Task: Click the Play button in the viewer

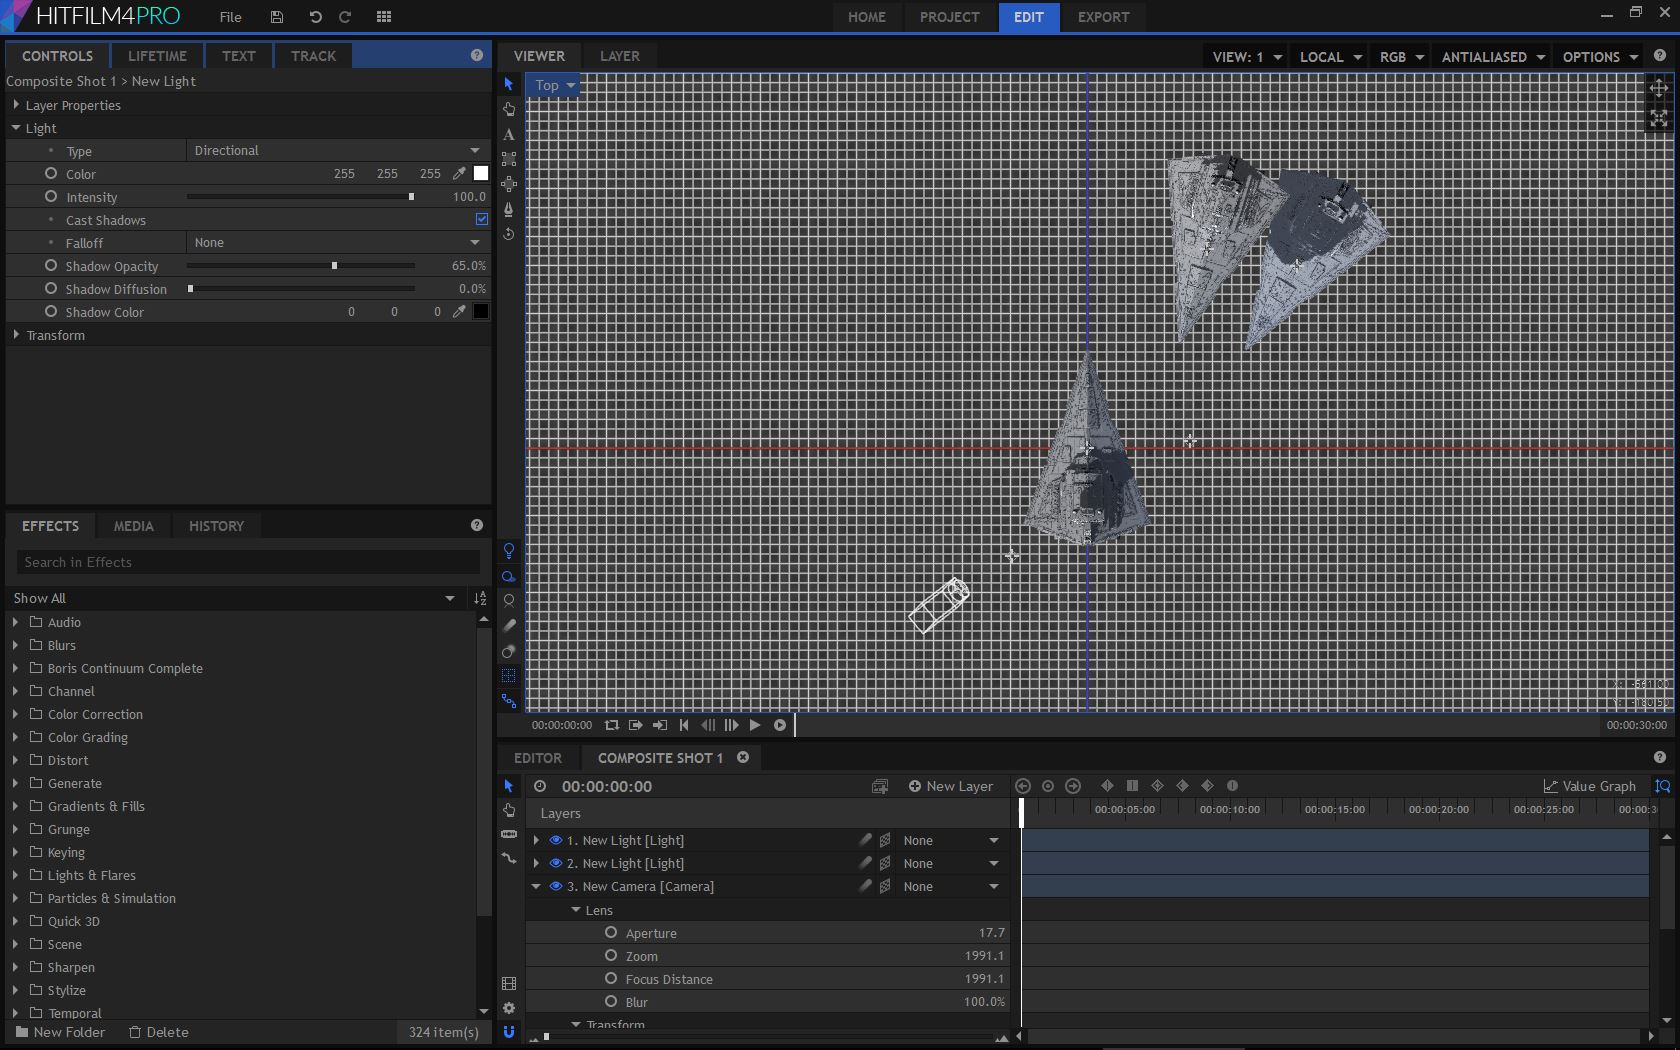Action: coord(755,725)
